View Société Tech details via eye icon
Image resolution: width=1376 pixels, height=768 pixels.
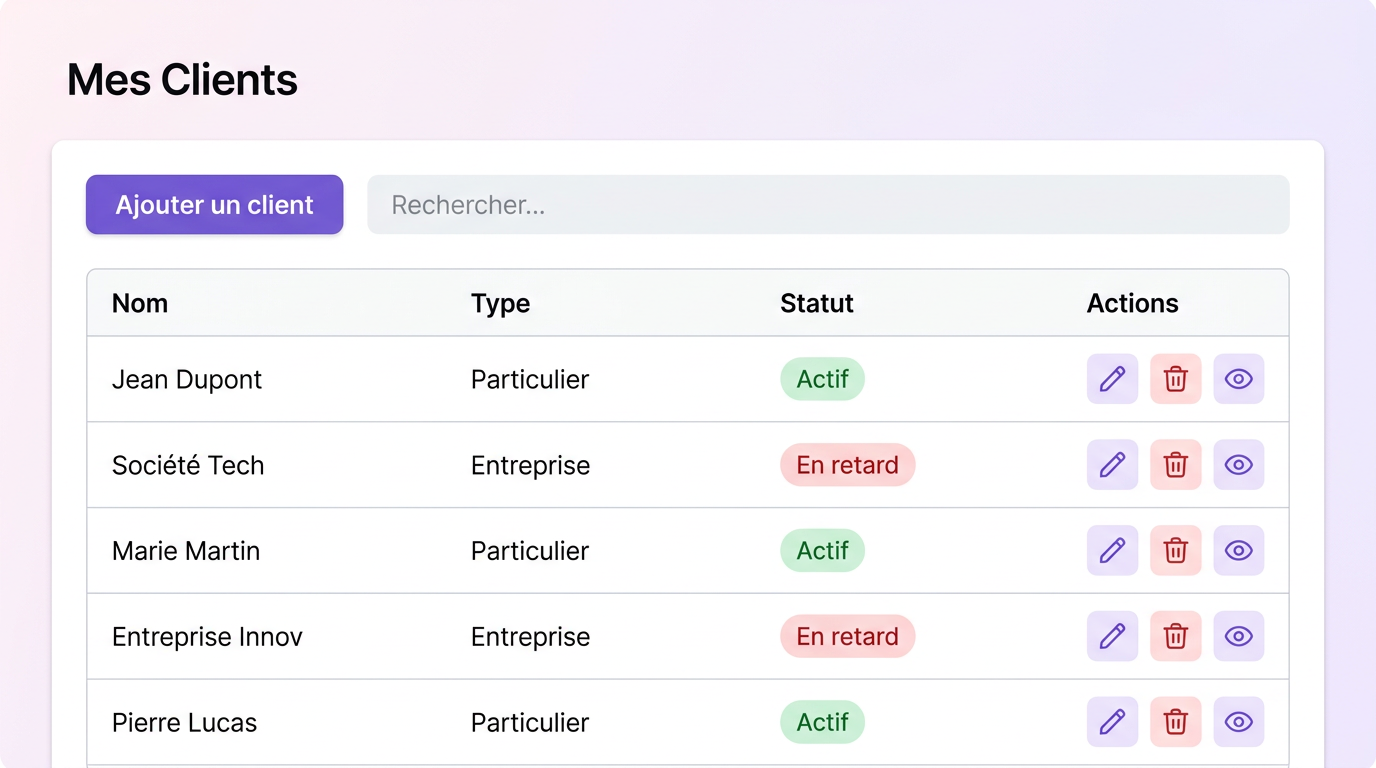coord(1239,465)
